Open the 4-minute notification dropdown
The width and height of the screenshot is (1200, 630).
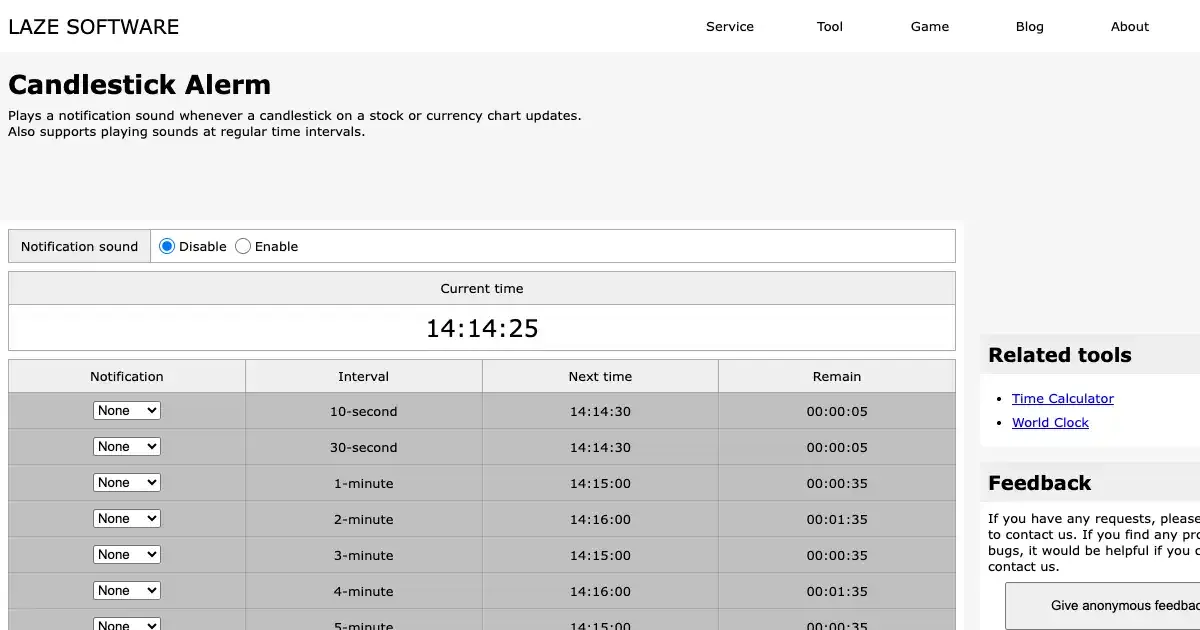127,591
